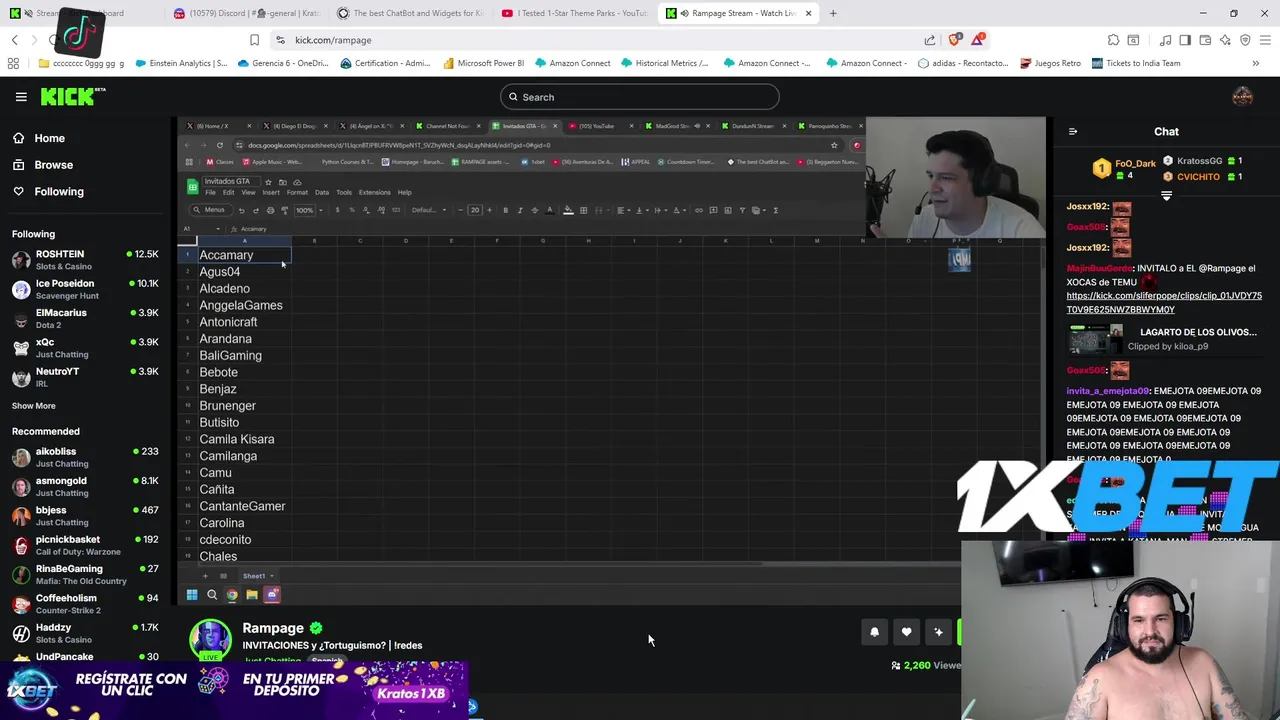
Task: Click the Rampage channel name
Action: (x=273, y=628)
